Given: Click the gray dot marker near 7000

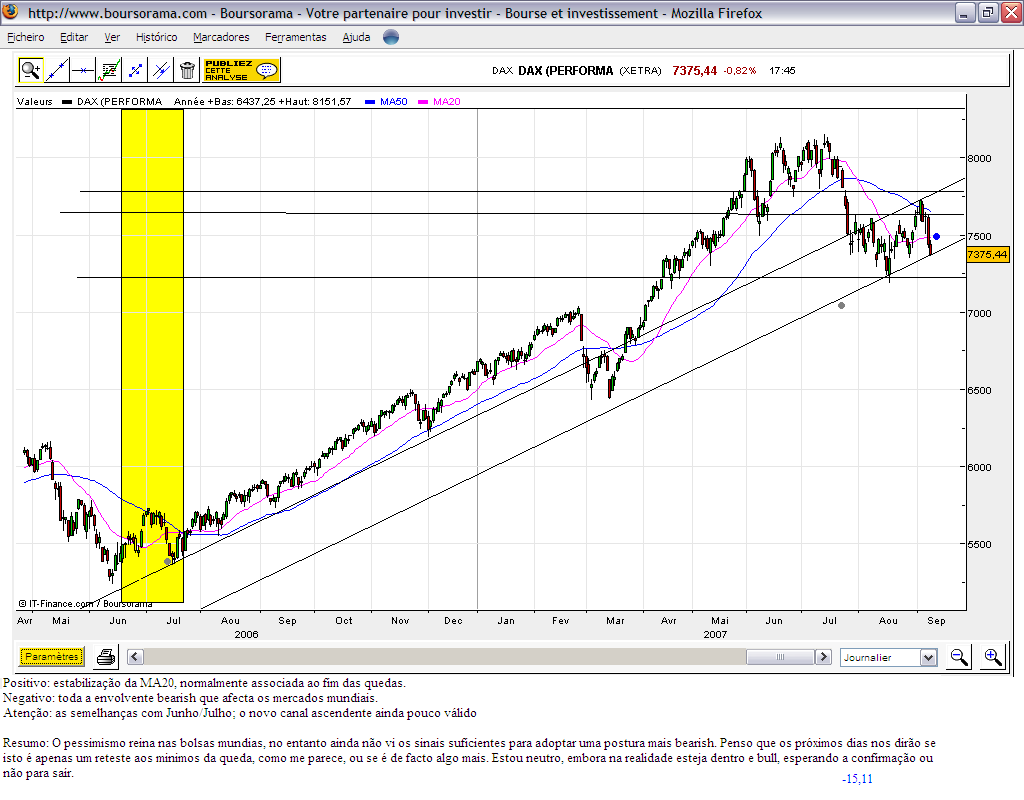Looking at the screenshot, I should point(841,305).
